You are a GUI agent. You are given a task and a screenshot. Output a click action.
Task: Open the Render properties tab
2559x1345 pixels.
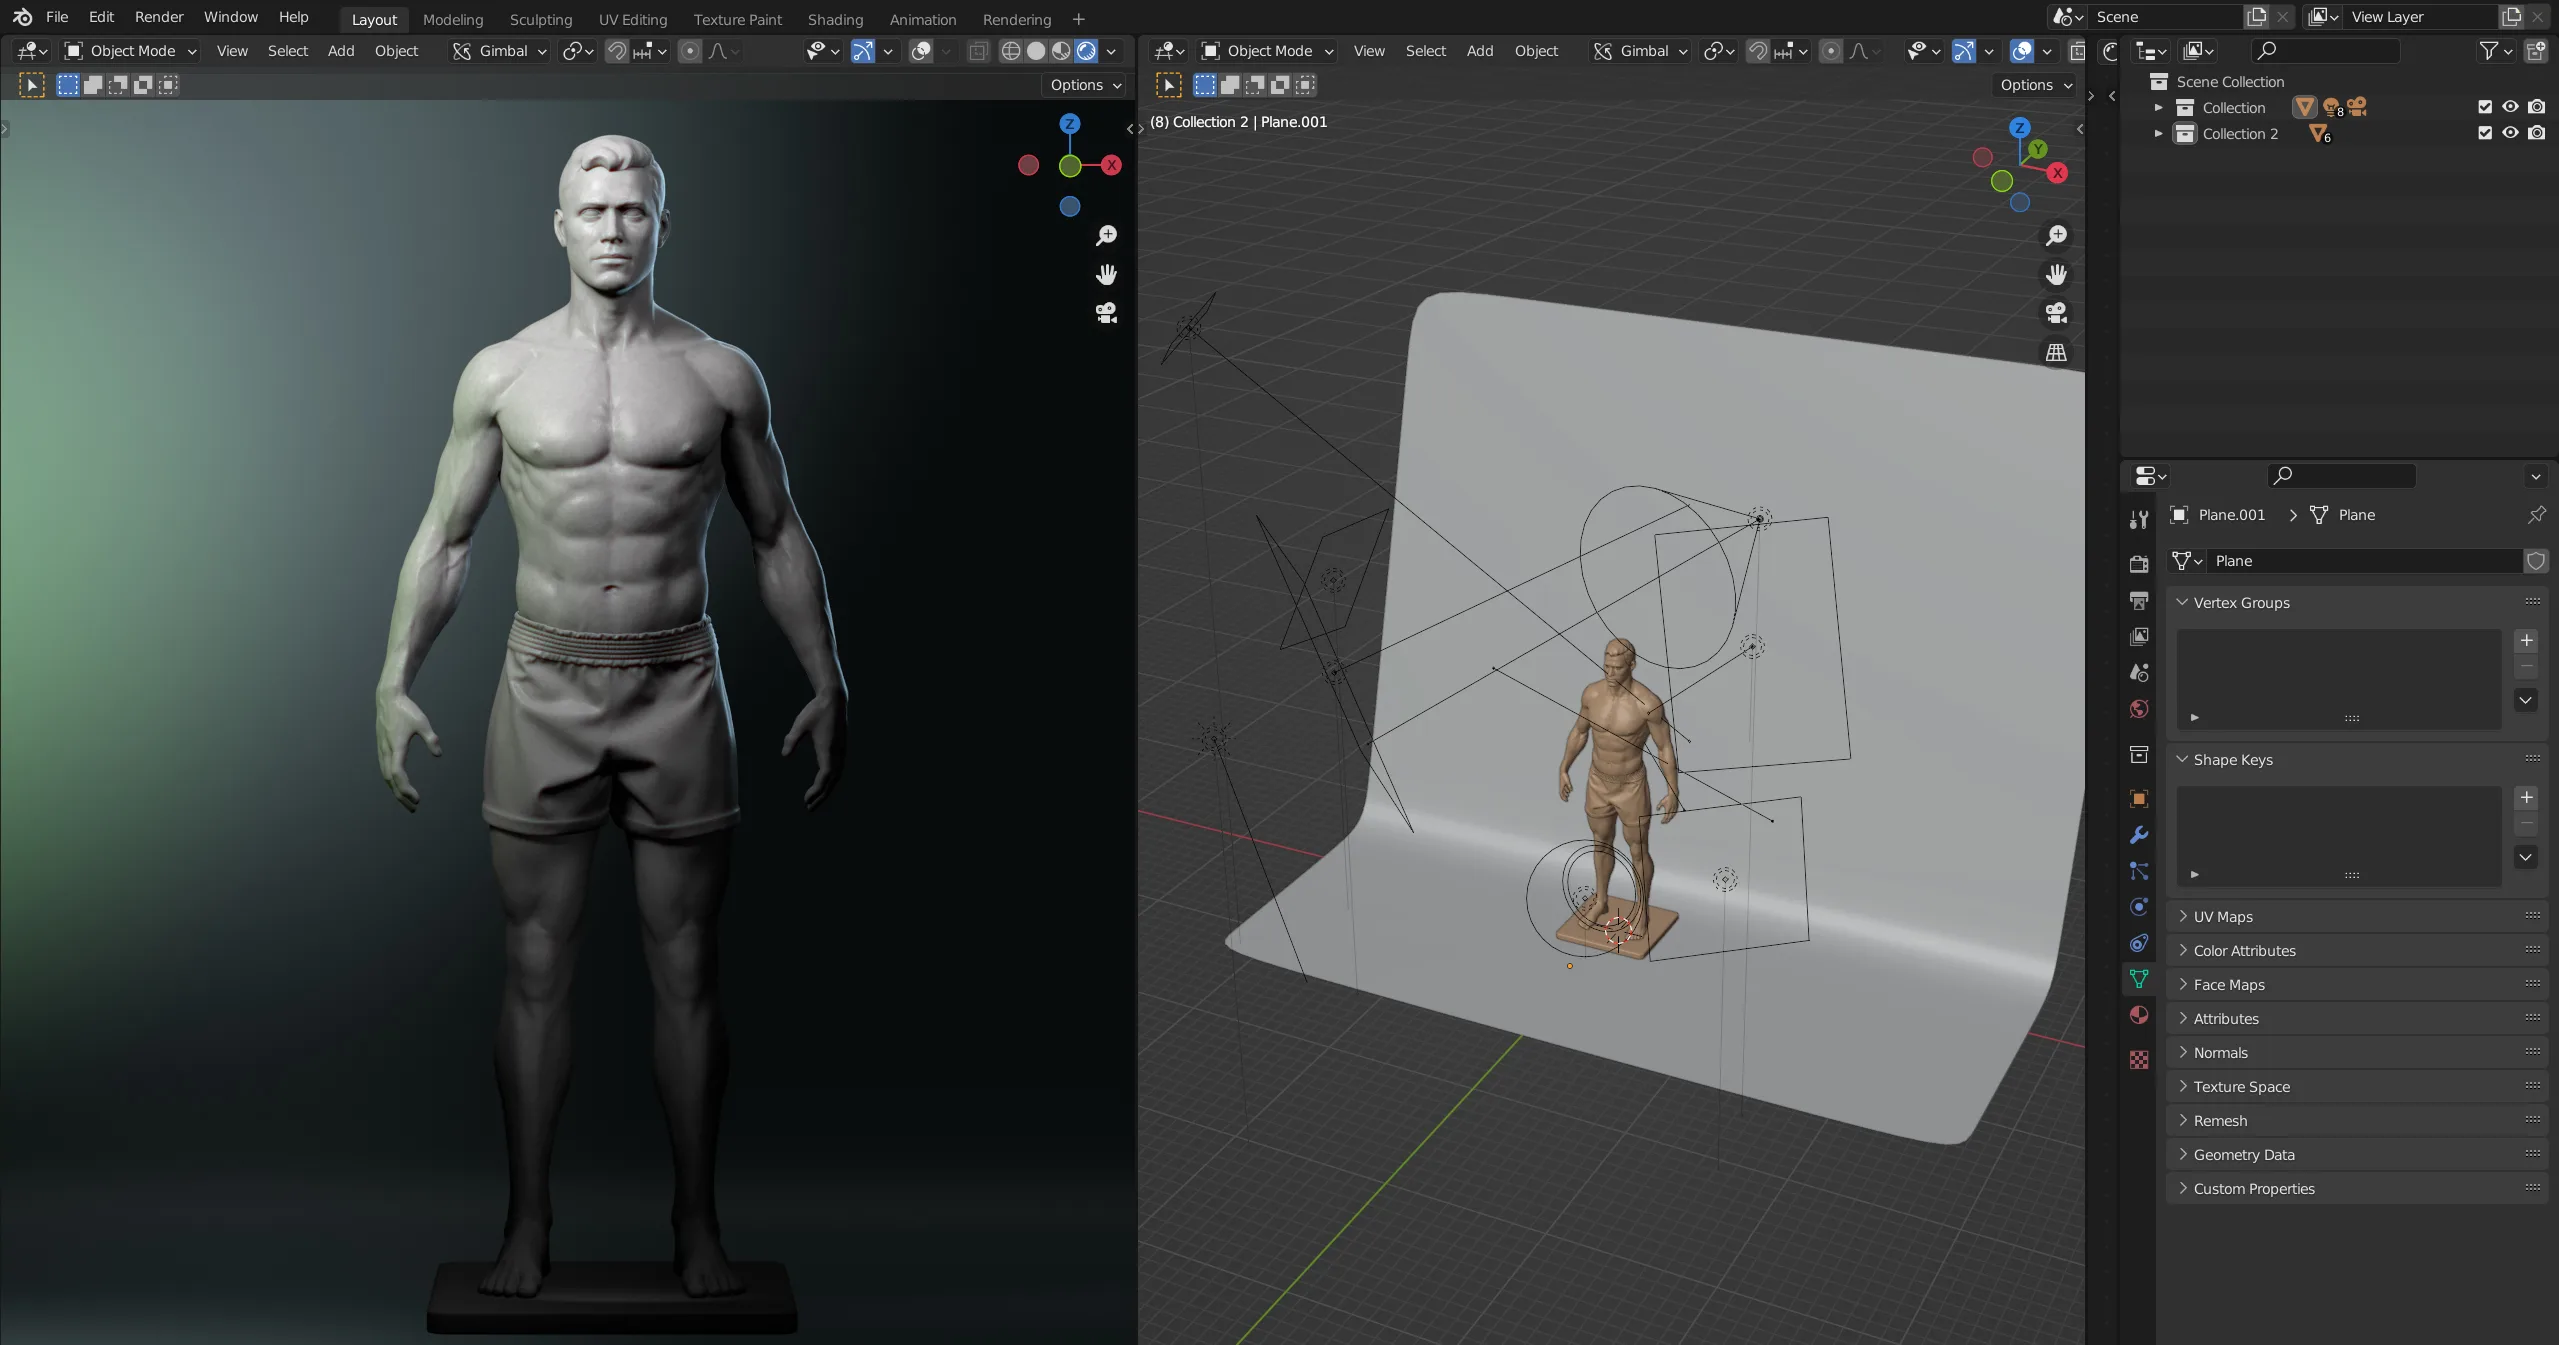click(x=2139, y=564)
